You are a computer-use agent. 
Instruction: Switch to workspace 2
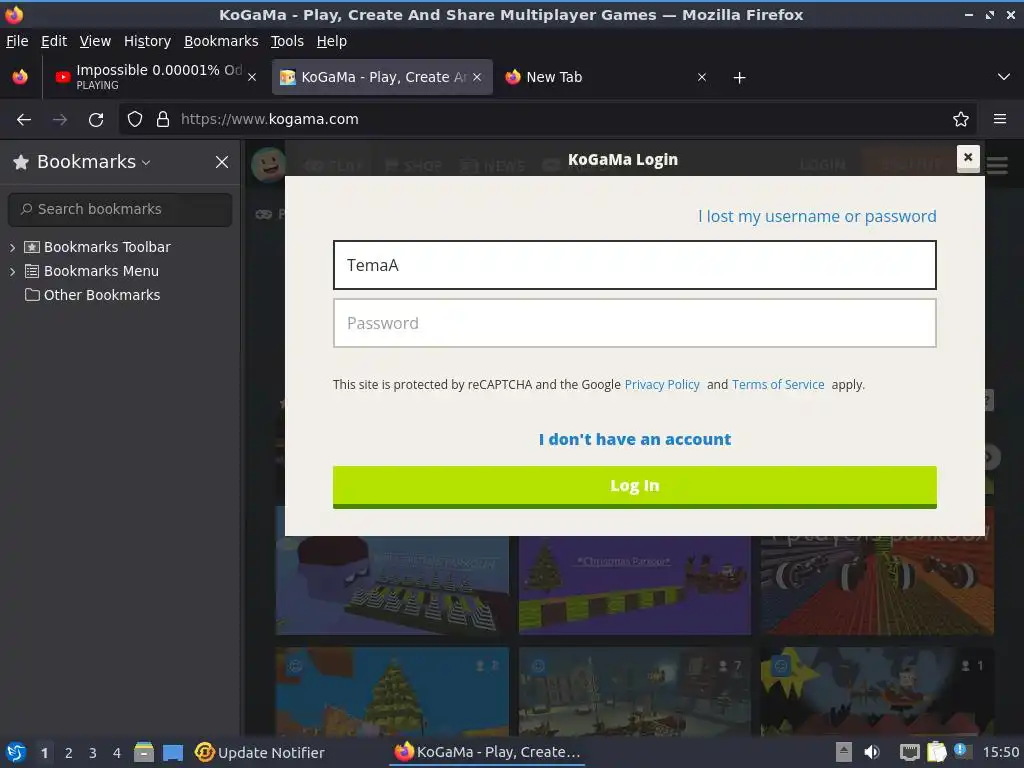point(69,754)
